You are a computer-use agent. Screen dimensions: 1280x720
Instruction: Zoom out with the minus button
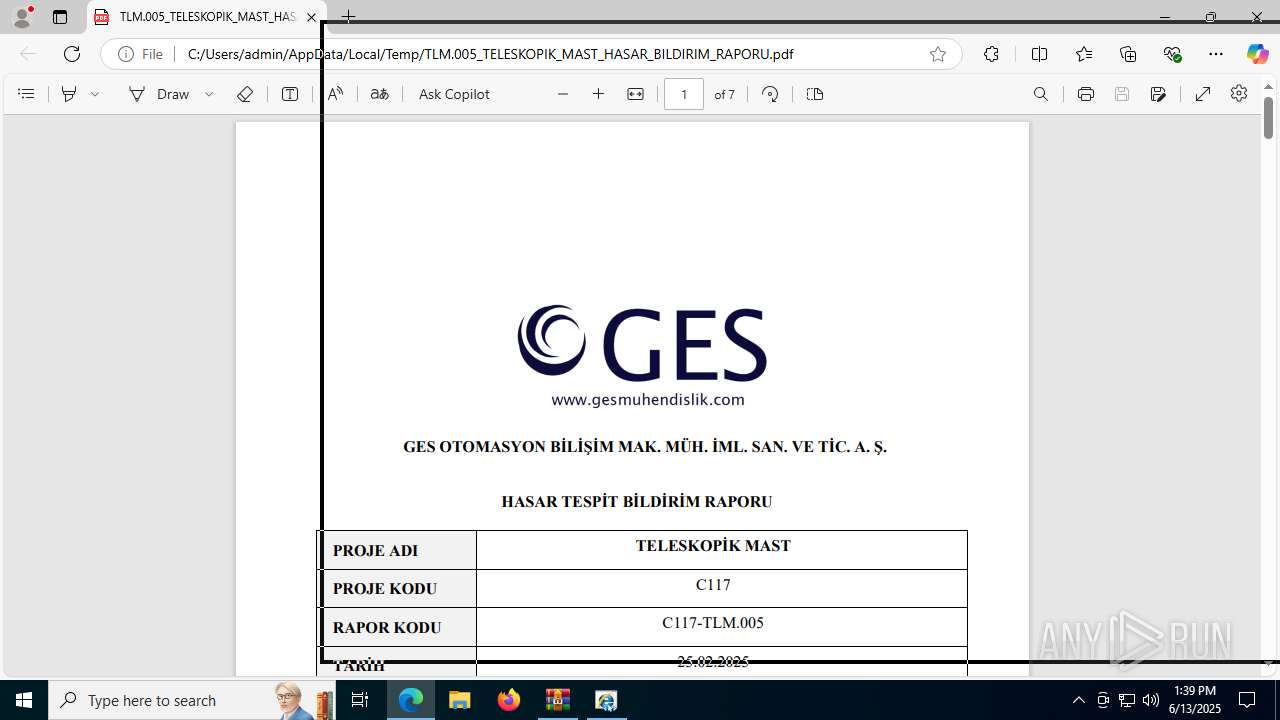click(x=563, y=94)
